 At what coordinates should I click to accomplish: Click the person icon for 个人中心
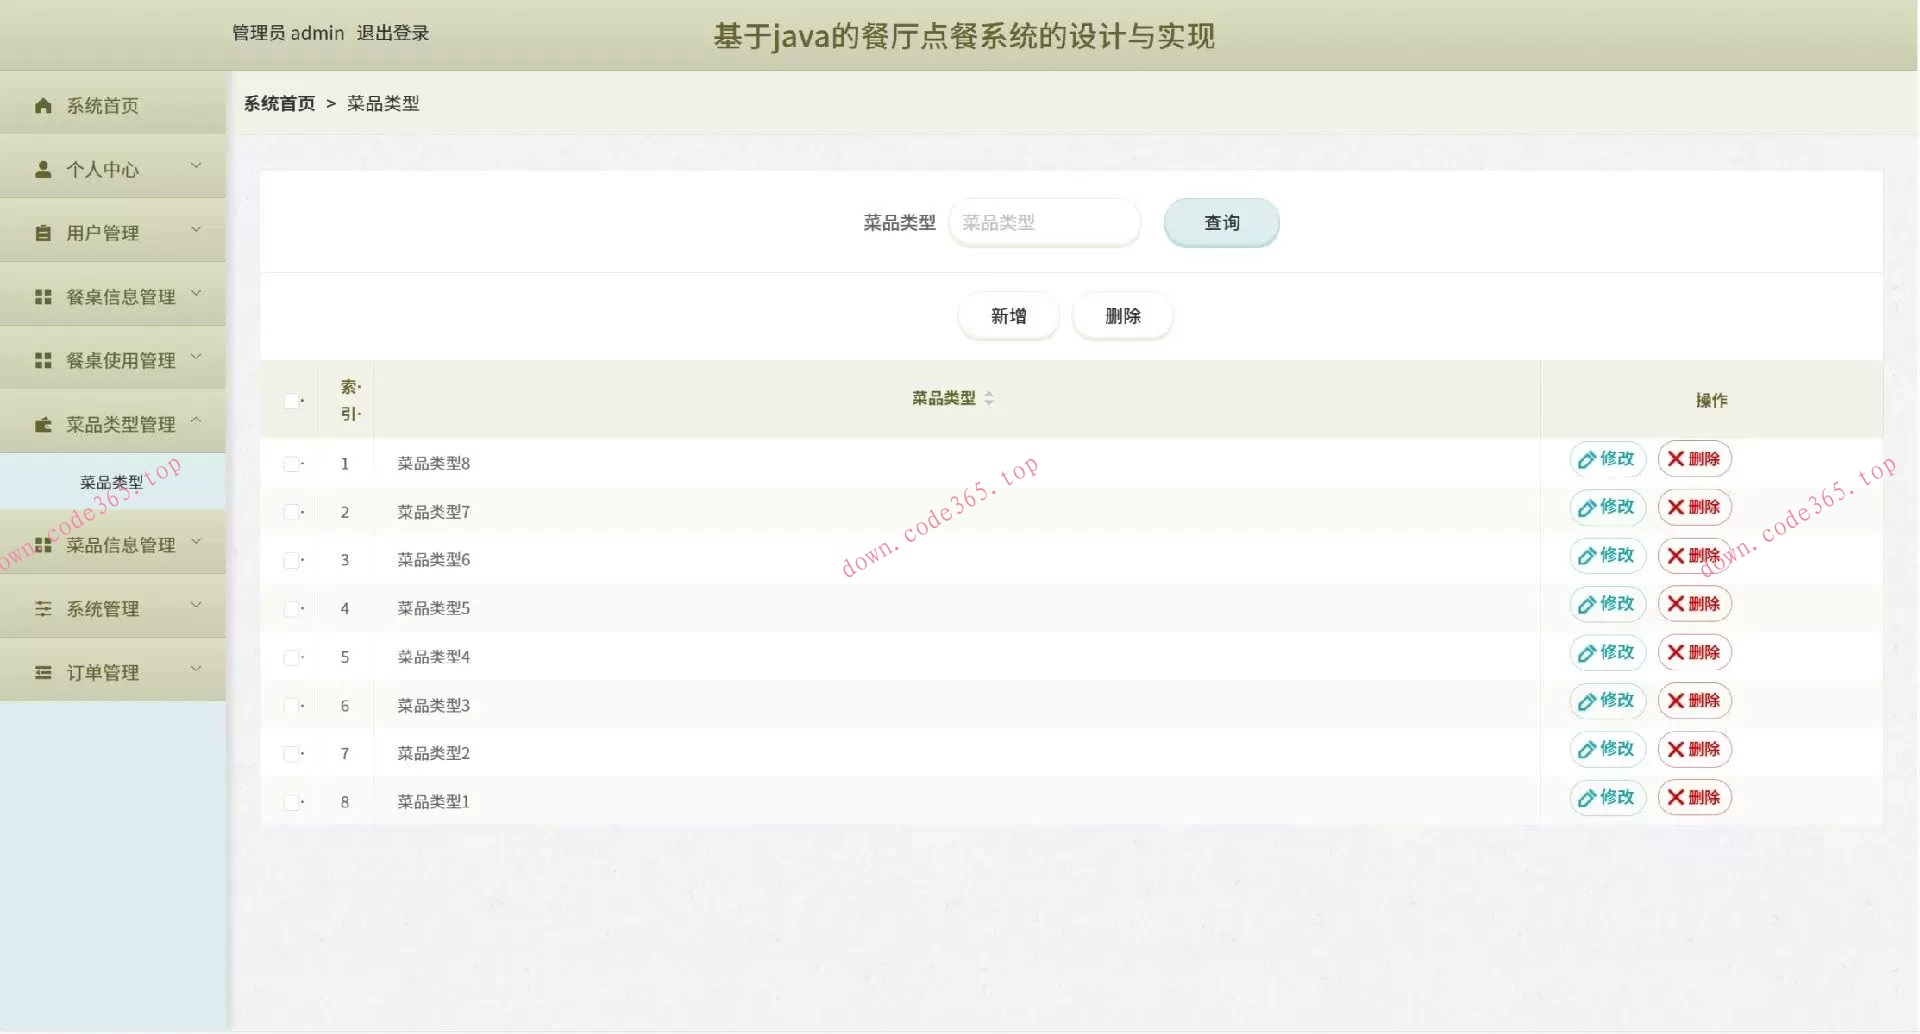coord(42,168)
